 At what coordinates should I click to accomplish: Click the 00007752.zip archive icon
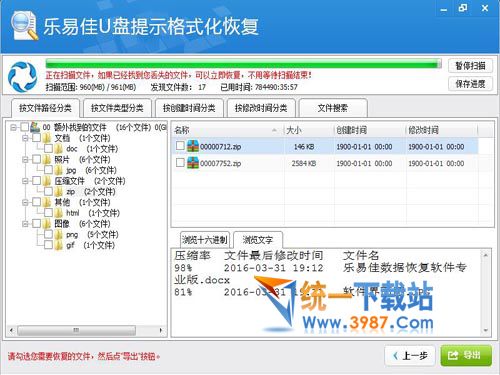(x=193, y=163)
